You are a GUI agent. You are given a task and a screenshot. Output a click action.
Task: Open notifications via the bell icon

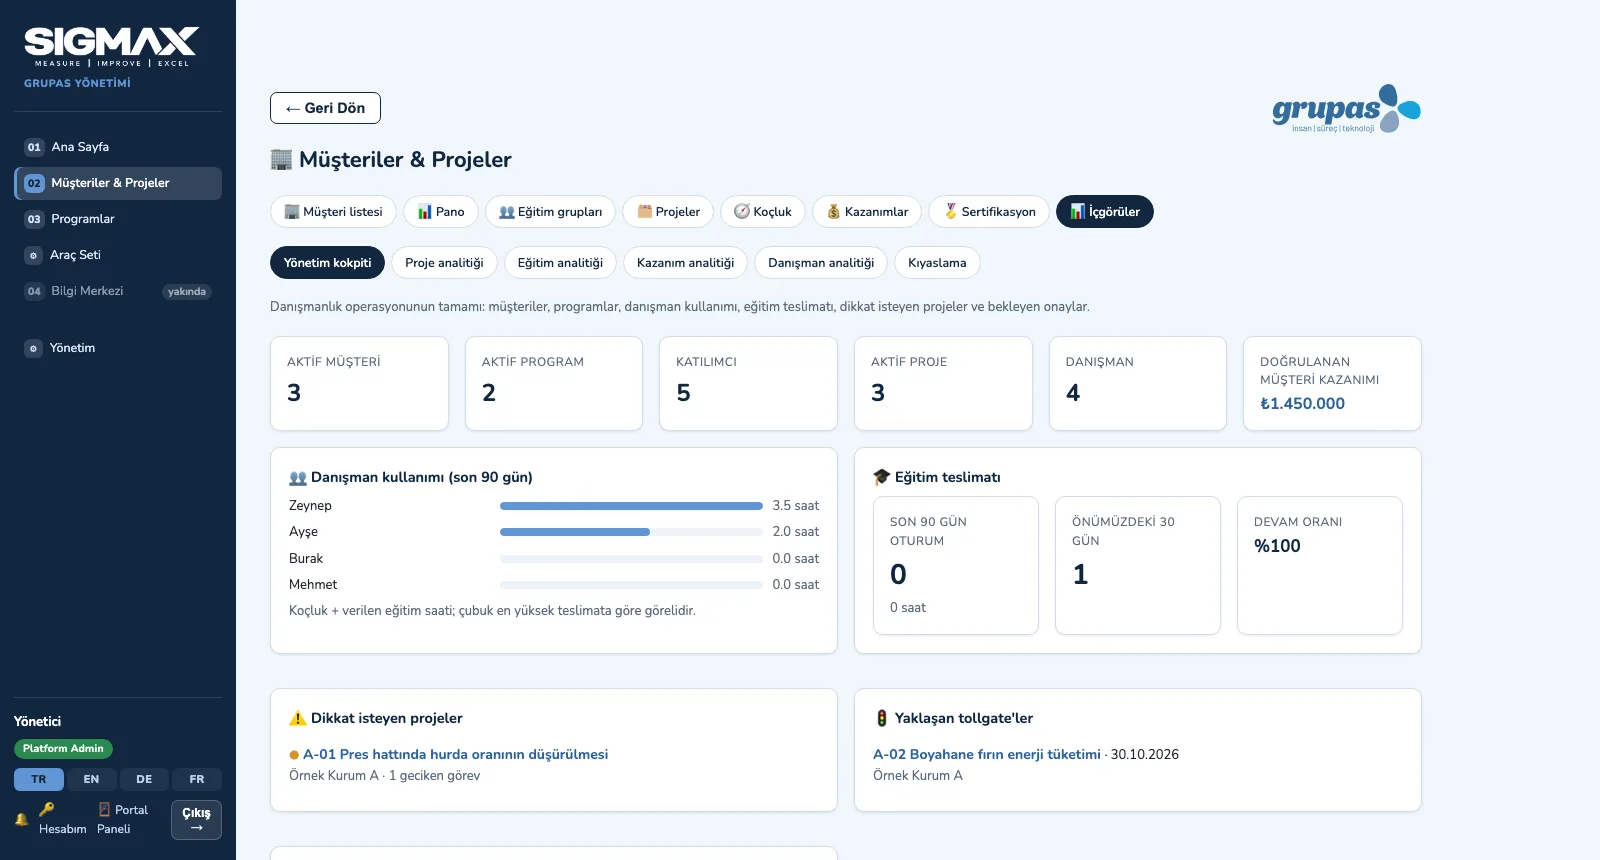click(21, 819)
